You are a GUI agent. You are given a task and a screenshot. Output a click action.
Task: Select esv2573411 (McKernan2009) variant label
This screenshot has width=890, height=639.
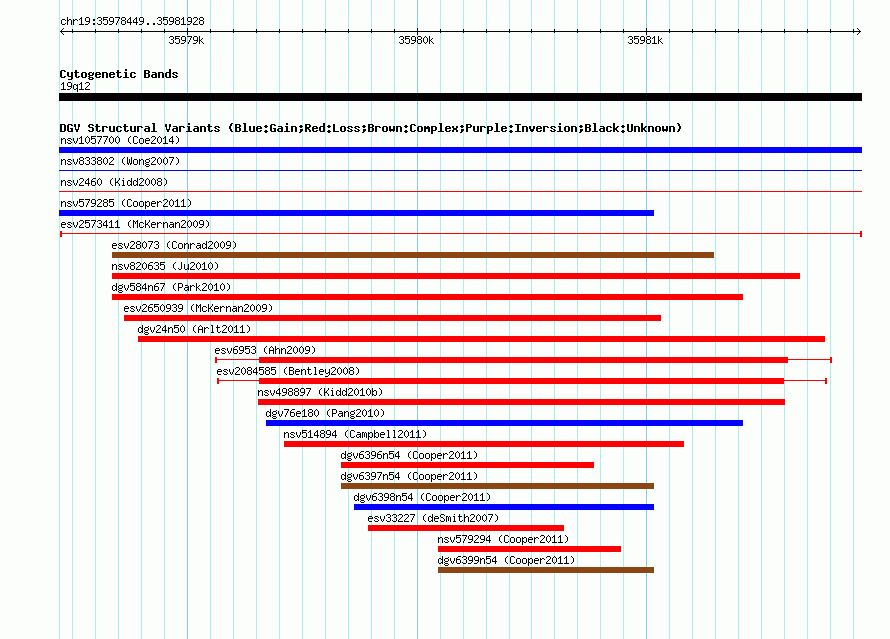tap(135, 224)
